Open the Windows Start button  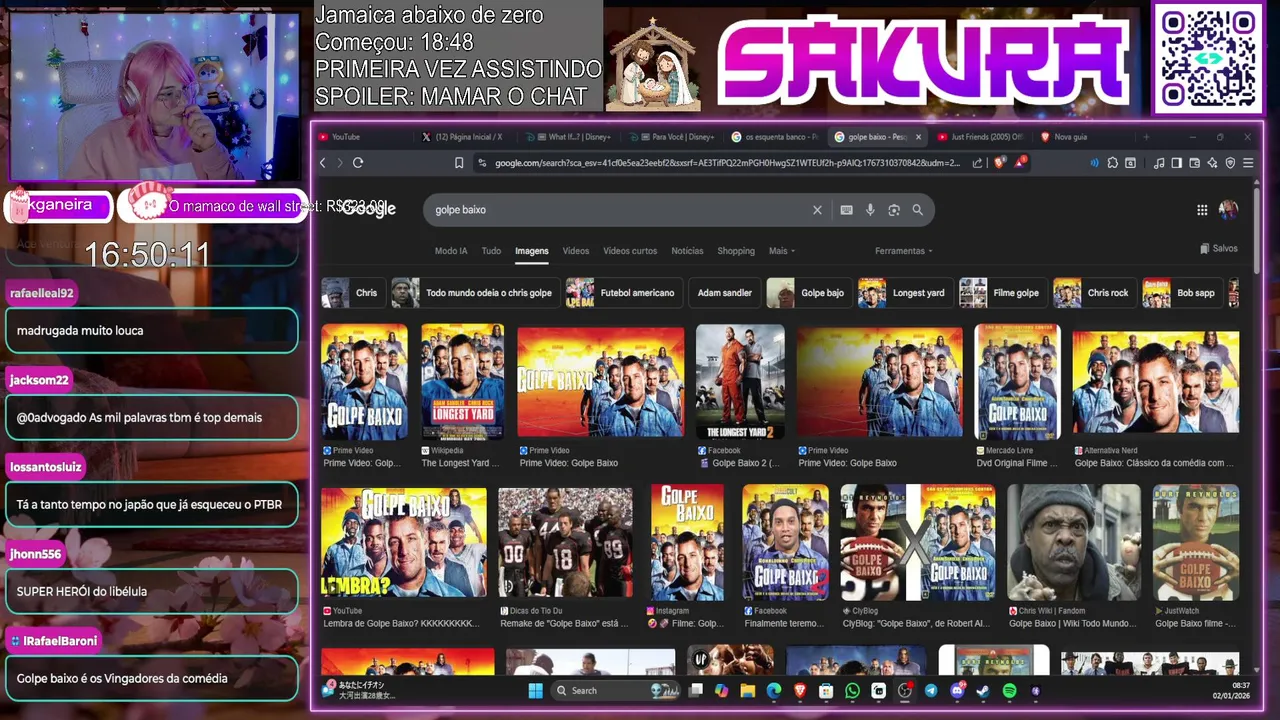click(x=535, y=690)
